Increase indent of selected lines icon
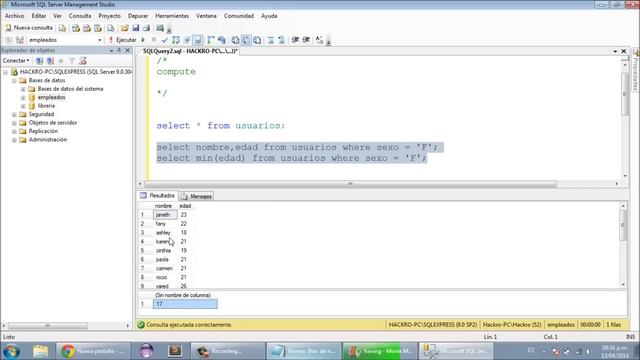Image resolution: width=640 pixels, height=360 pixels. coord(306,40)
